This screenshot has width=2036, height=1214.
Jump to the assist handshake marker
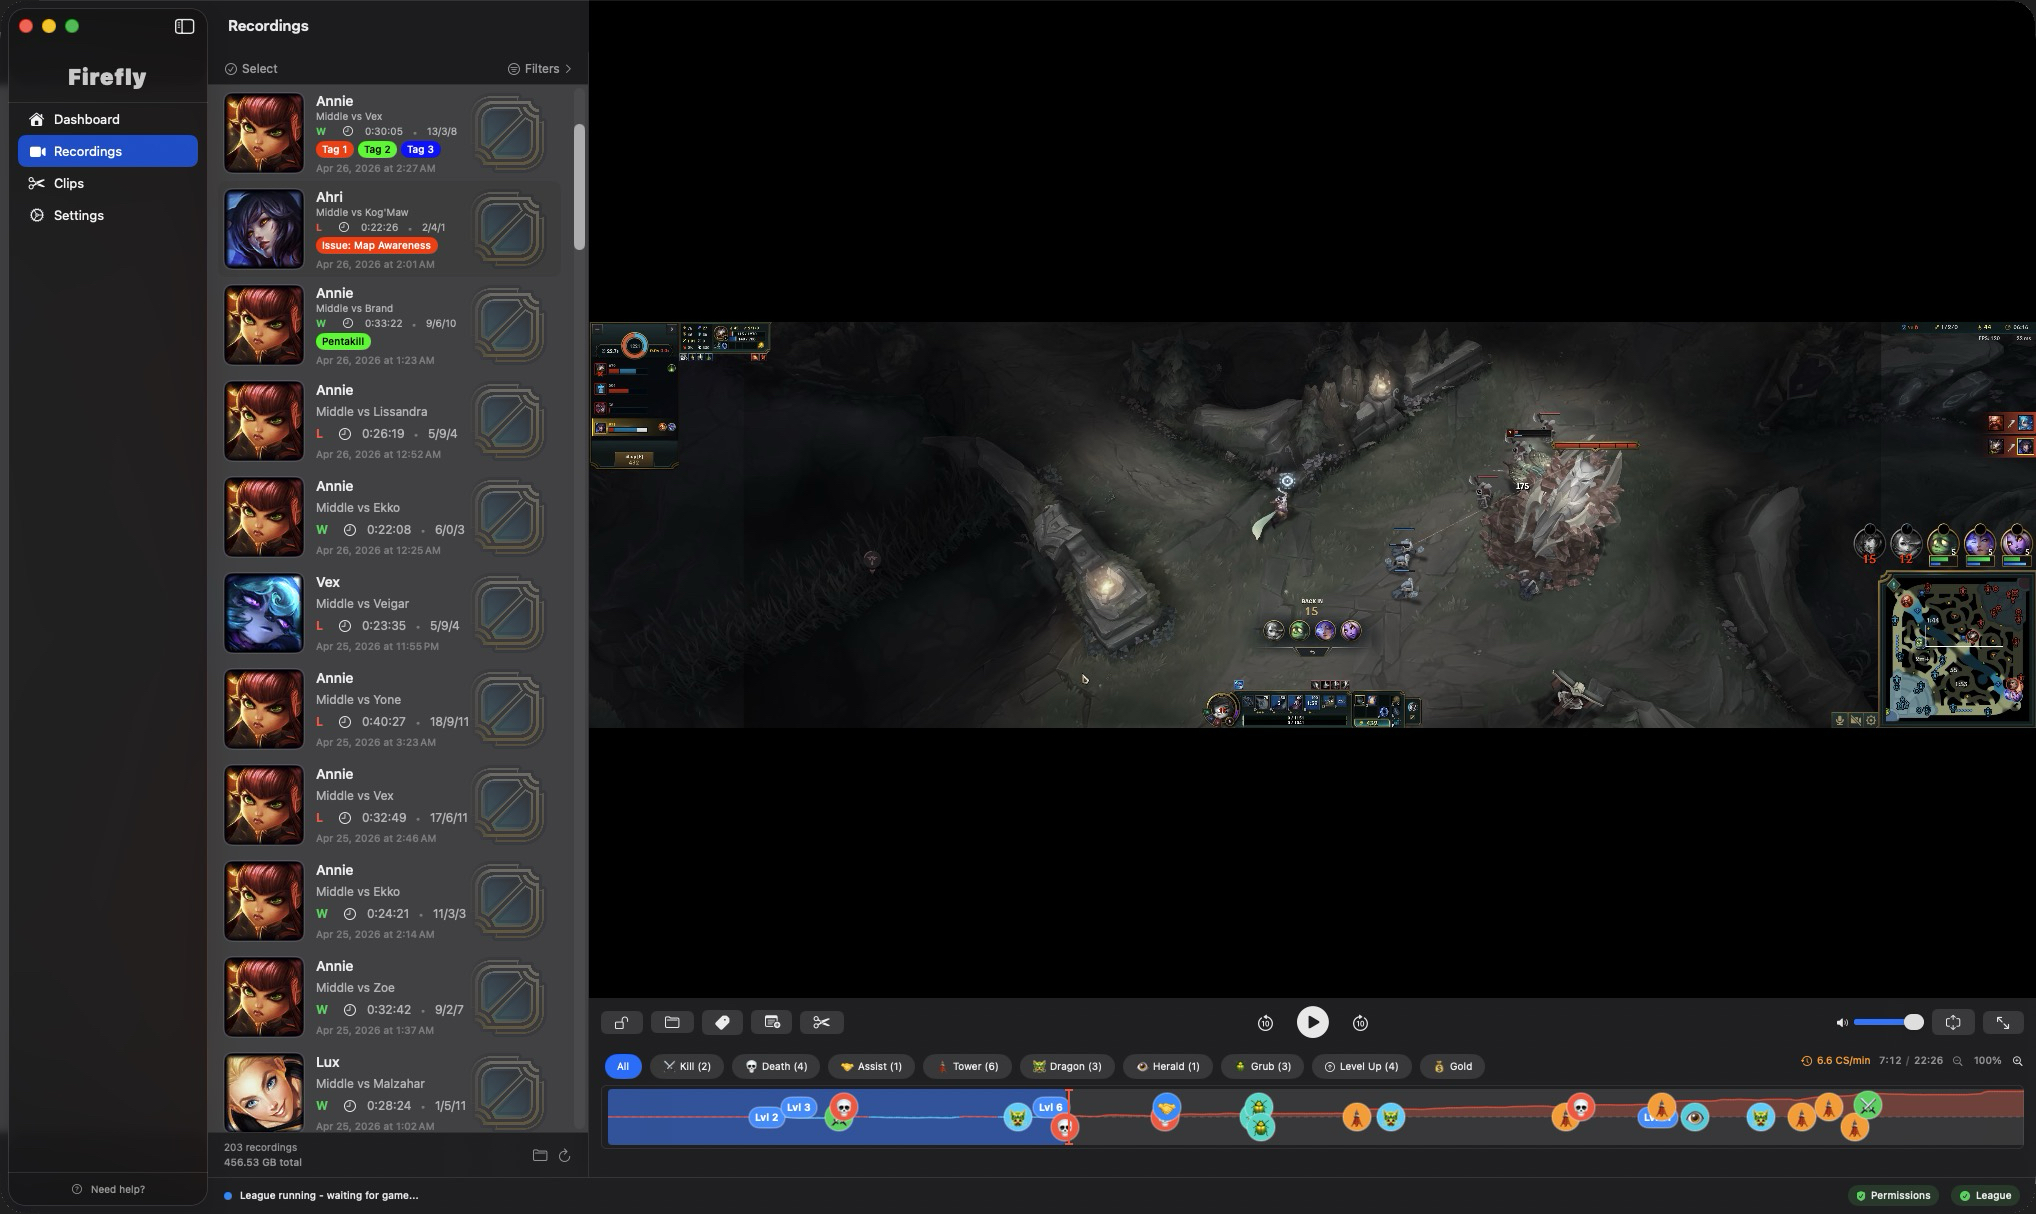(x=1166, y=1108)
